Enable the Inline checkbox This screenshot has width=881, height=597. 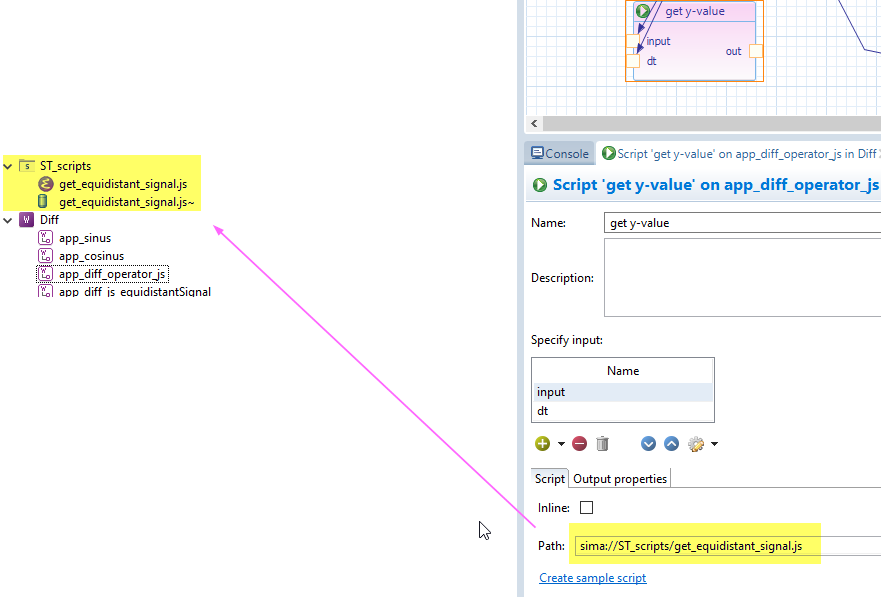[586, 508]
